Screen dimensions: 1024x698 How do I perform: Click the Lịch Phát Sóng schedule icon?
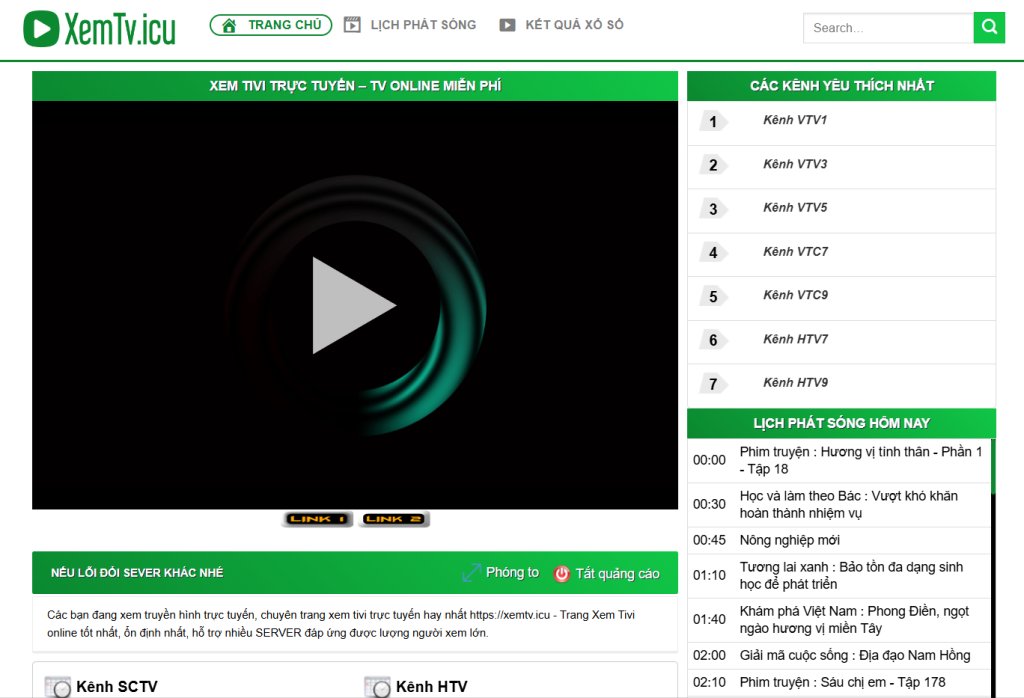352,25
